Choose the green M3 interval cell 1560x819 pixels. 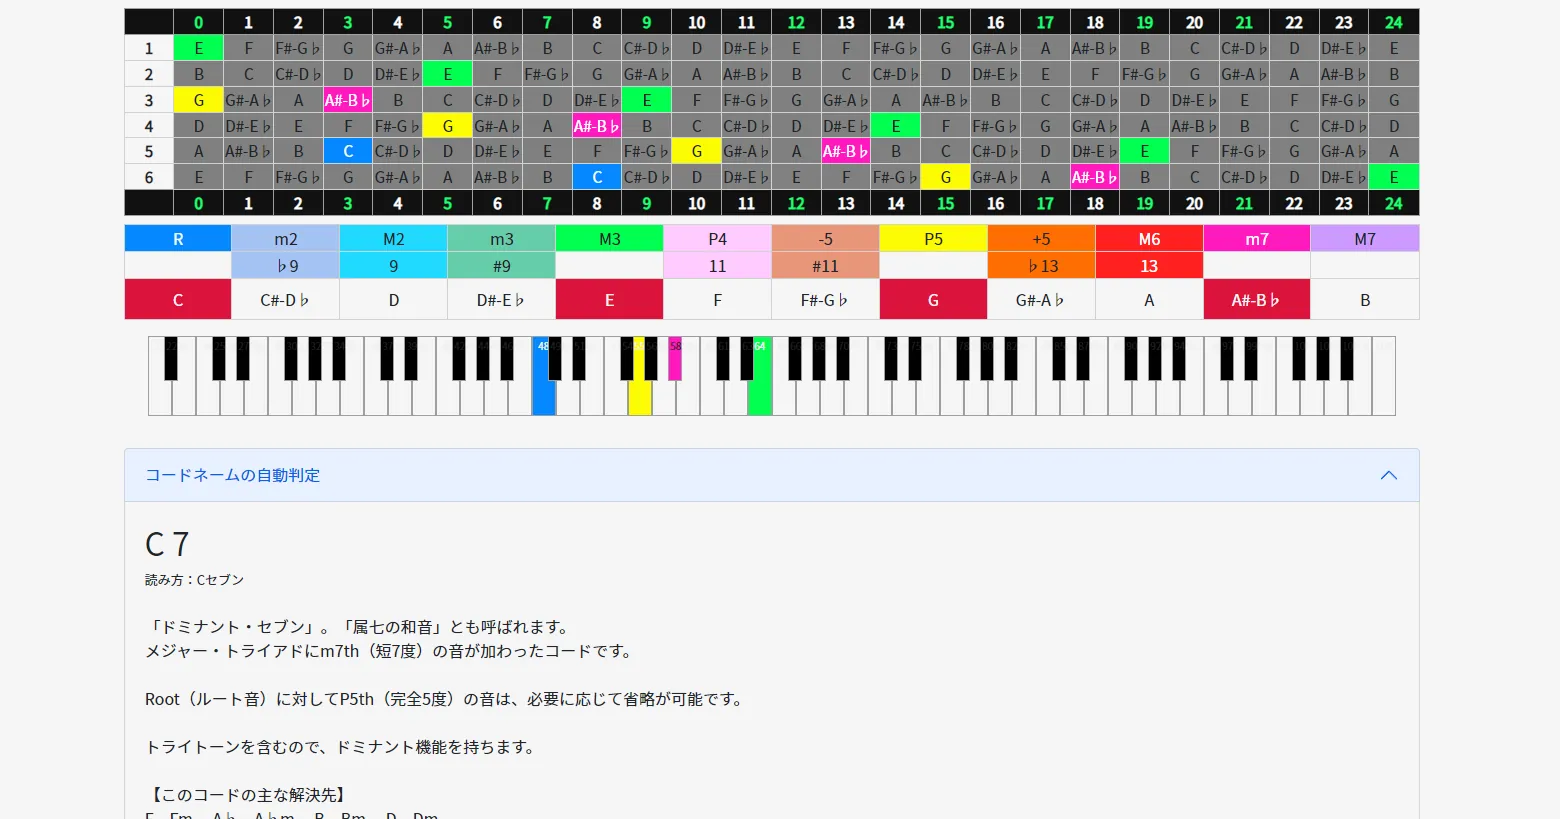(x=610, y=239)
